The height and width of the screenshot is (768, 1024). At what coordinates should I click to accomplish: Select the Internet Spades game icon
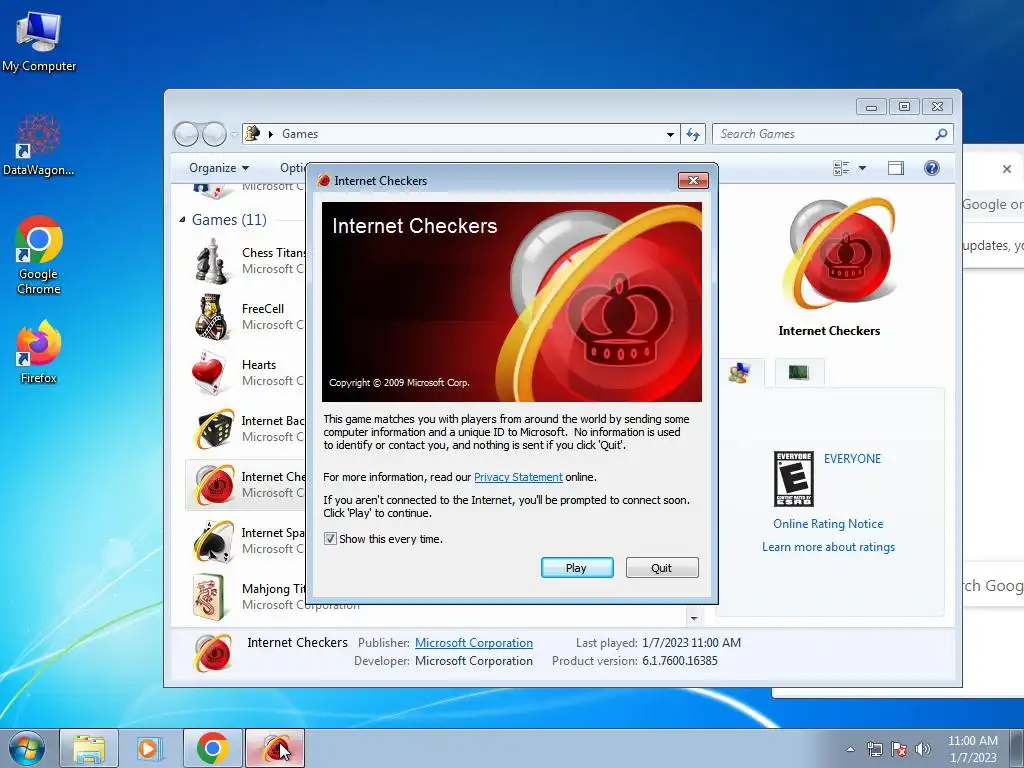[214, 541]
